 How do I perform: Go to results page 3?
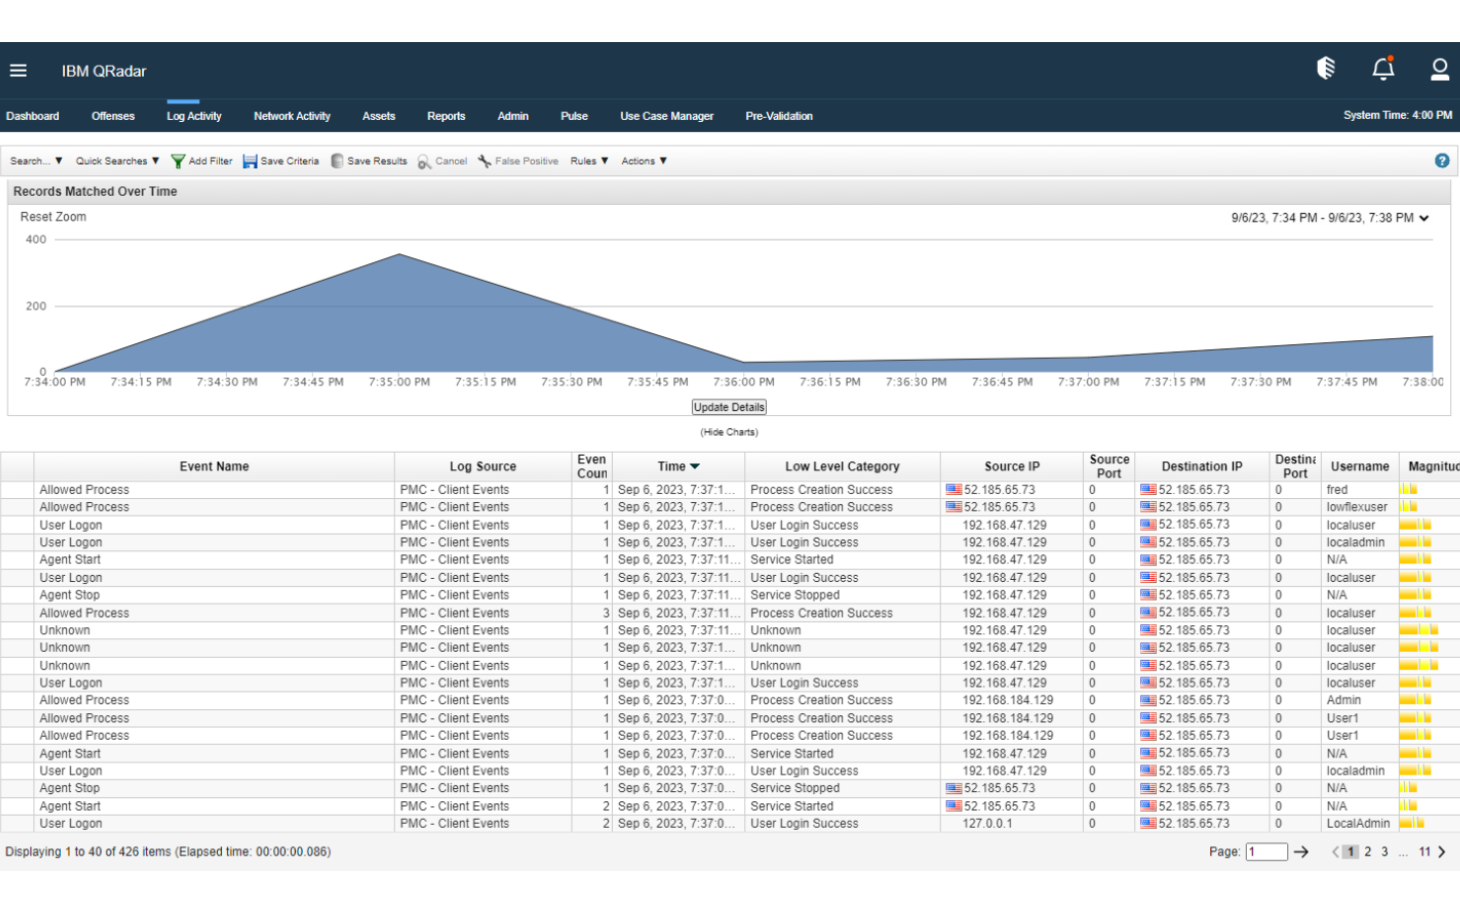pyautogui.click(x=1384, y=852)
